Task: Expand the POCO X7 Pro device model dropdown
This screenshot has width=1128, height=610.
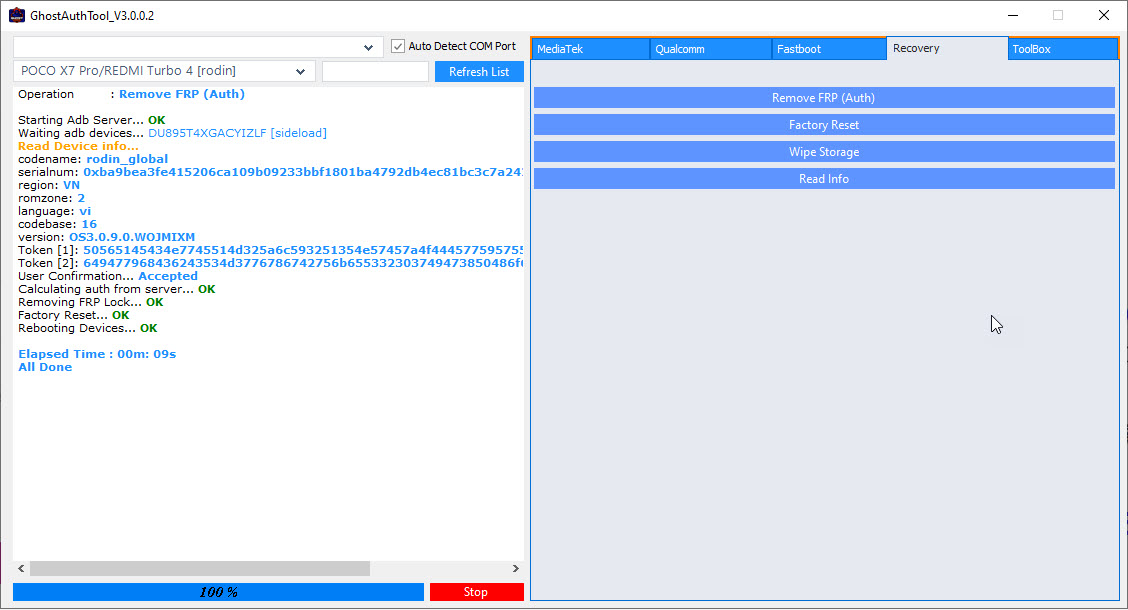Action: pyautogui.click(x=300, y=71)
